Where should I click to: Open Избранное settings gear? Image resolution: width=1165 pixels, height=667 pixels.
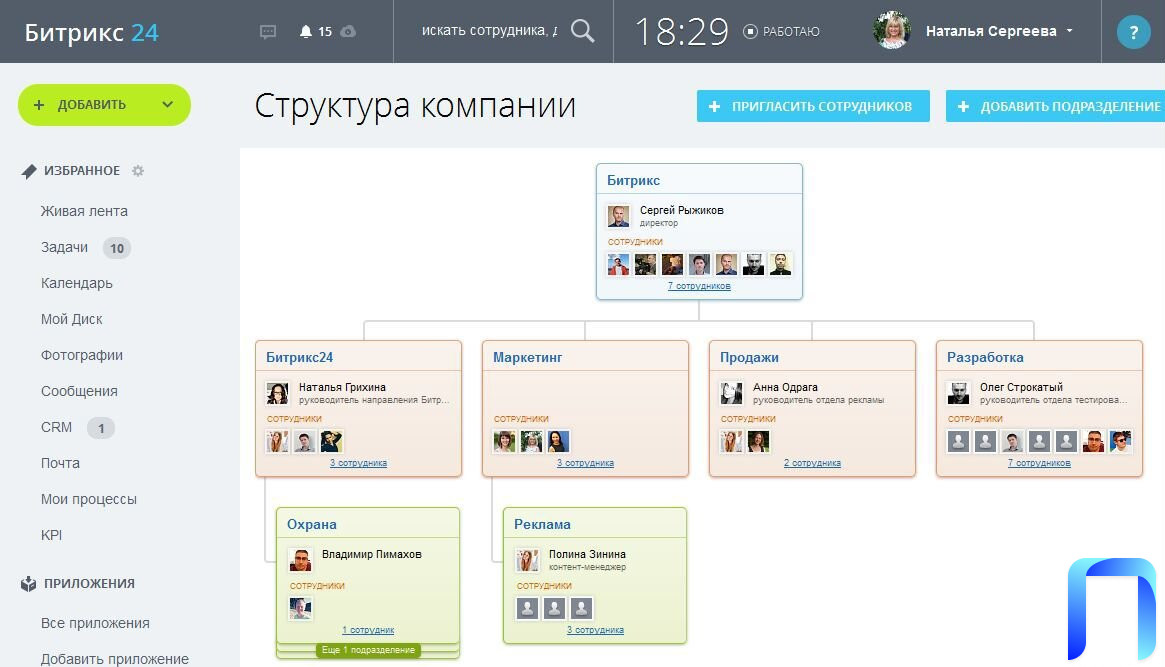(137, 171)
